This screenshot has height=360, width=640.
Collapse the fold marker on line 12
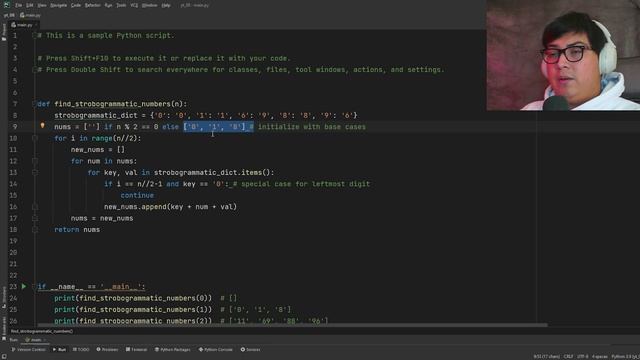[35, 161]
